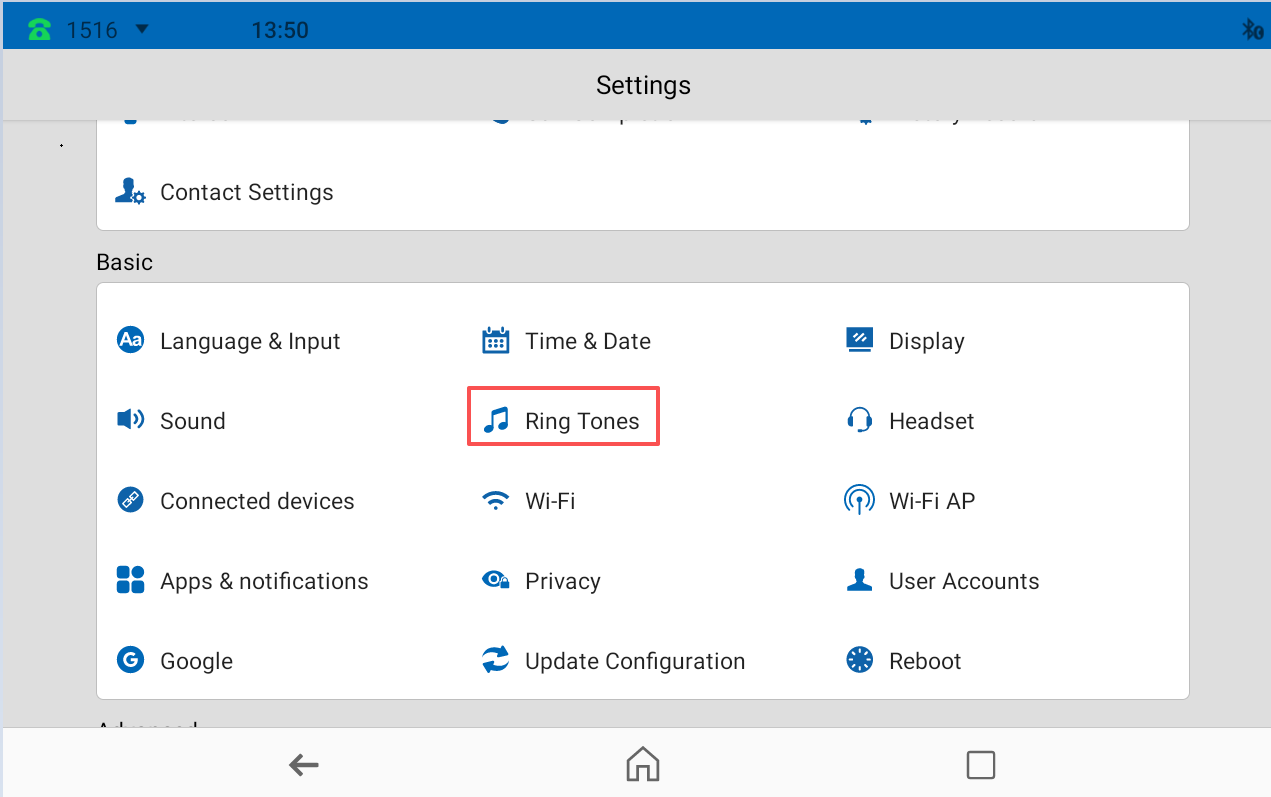
Task: Tap the Display monitor icon
Action: [859, 340]
